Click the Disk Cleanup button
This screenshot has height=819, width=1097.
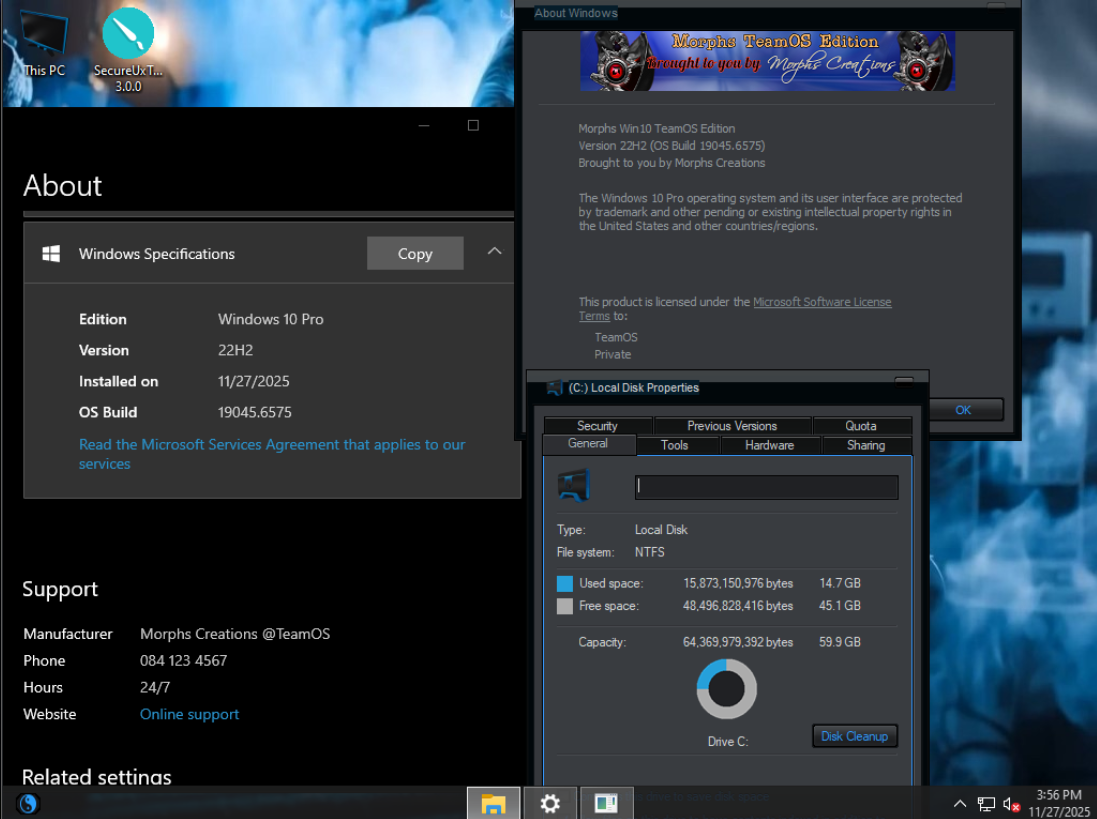pyautogui.click(x=854, y=736)
